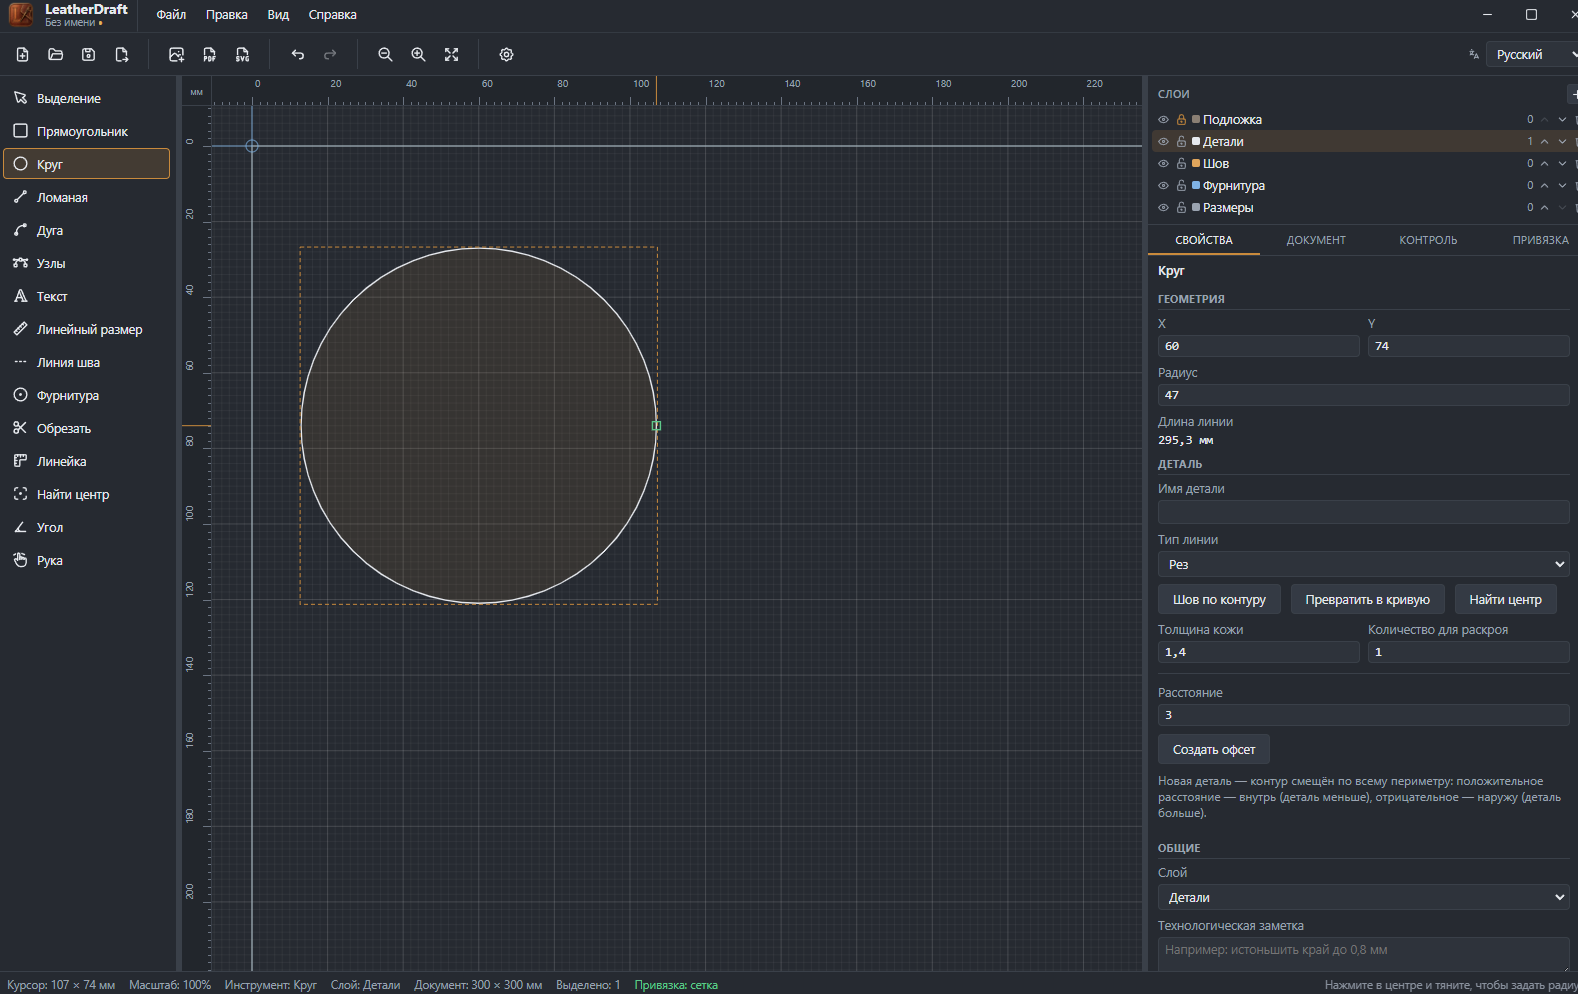Move the Детали layer up

click(1545, 142)
